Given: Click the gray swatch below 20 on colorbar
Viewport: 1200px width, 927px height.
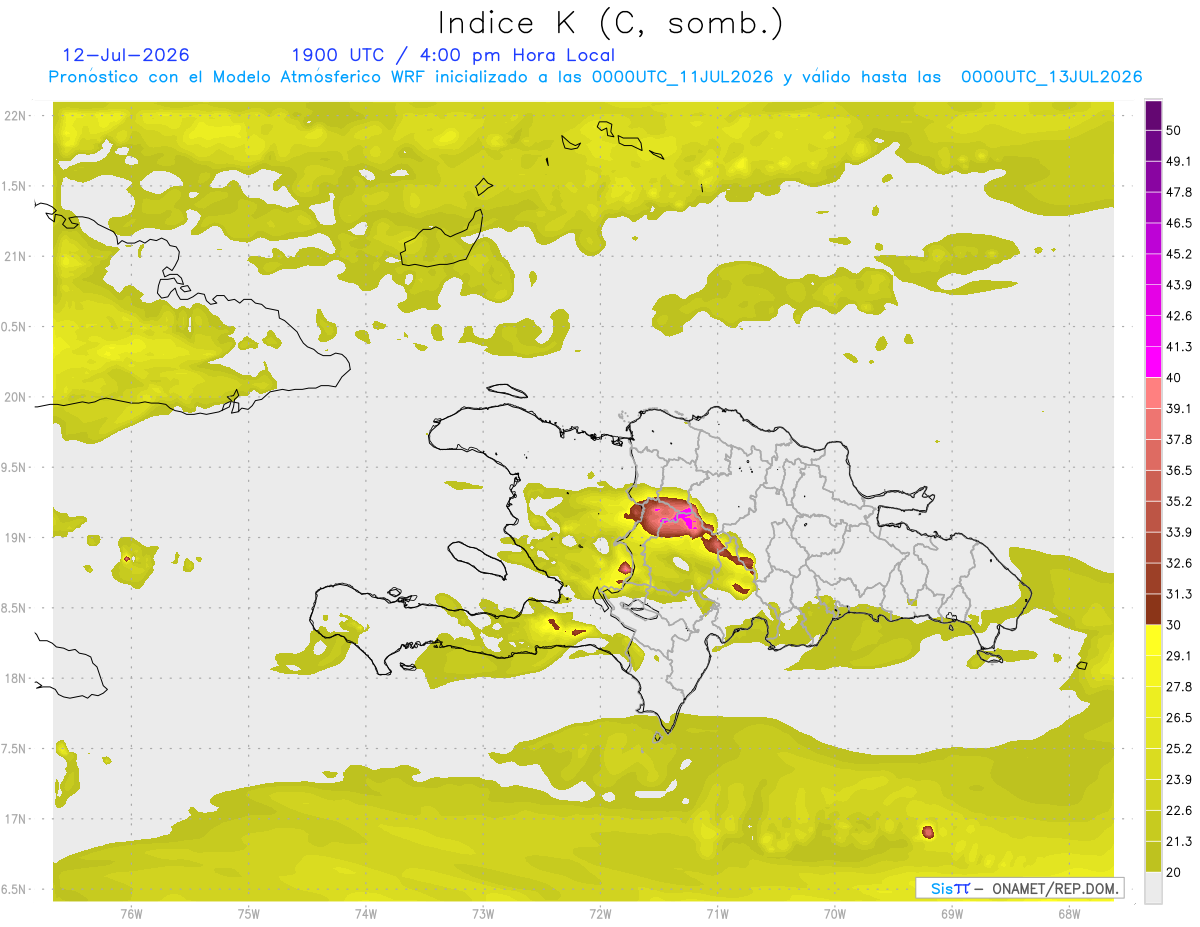Looking at the screenshot, I should tap(1153, 888).
